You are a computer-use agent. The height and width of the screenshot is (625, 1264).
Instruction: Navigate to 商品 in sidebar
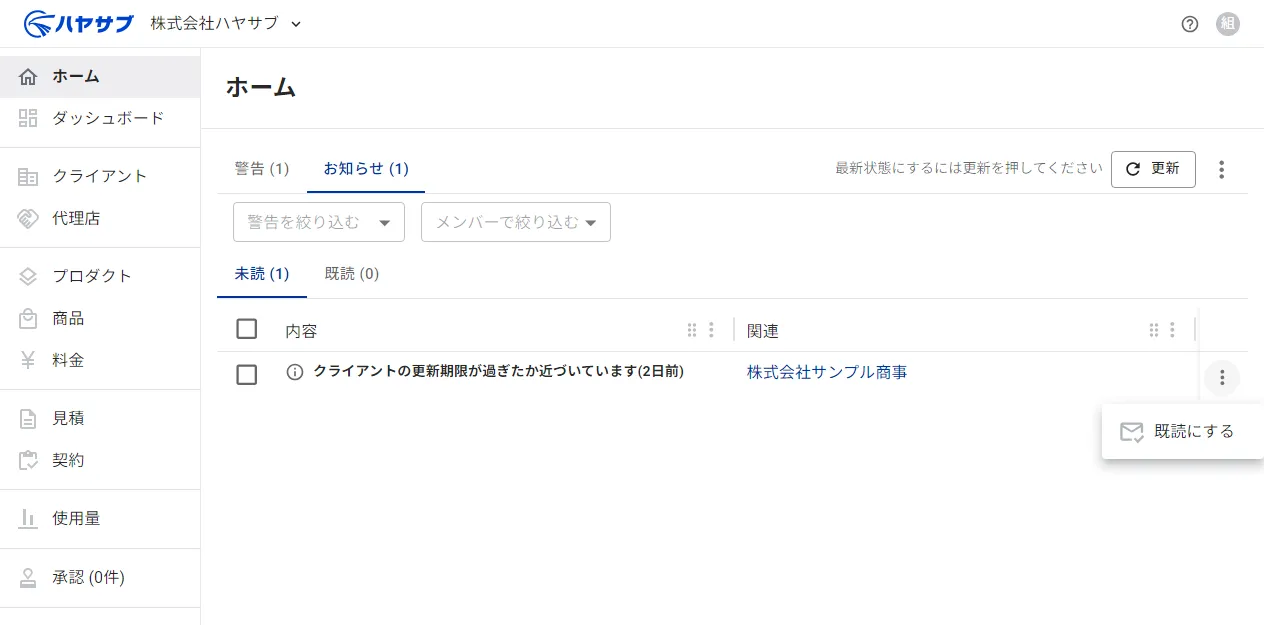coord(100,318)
